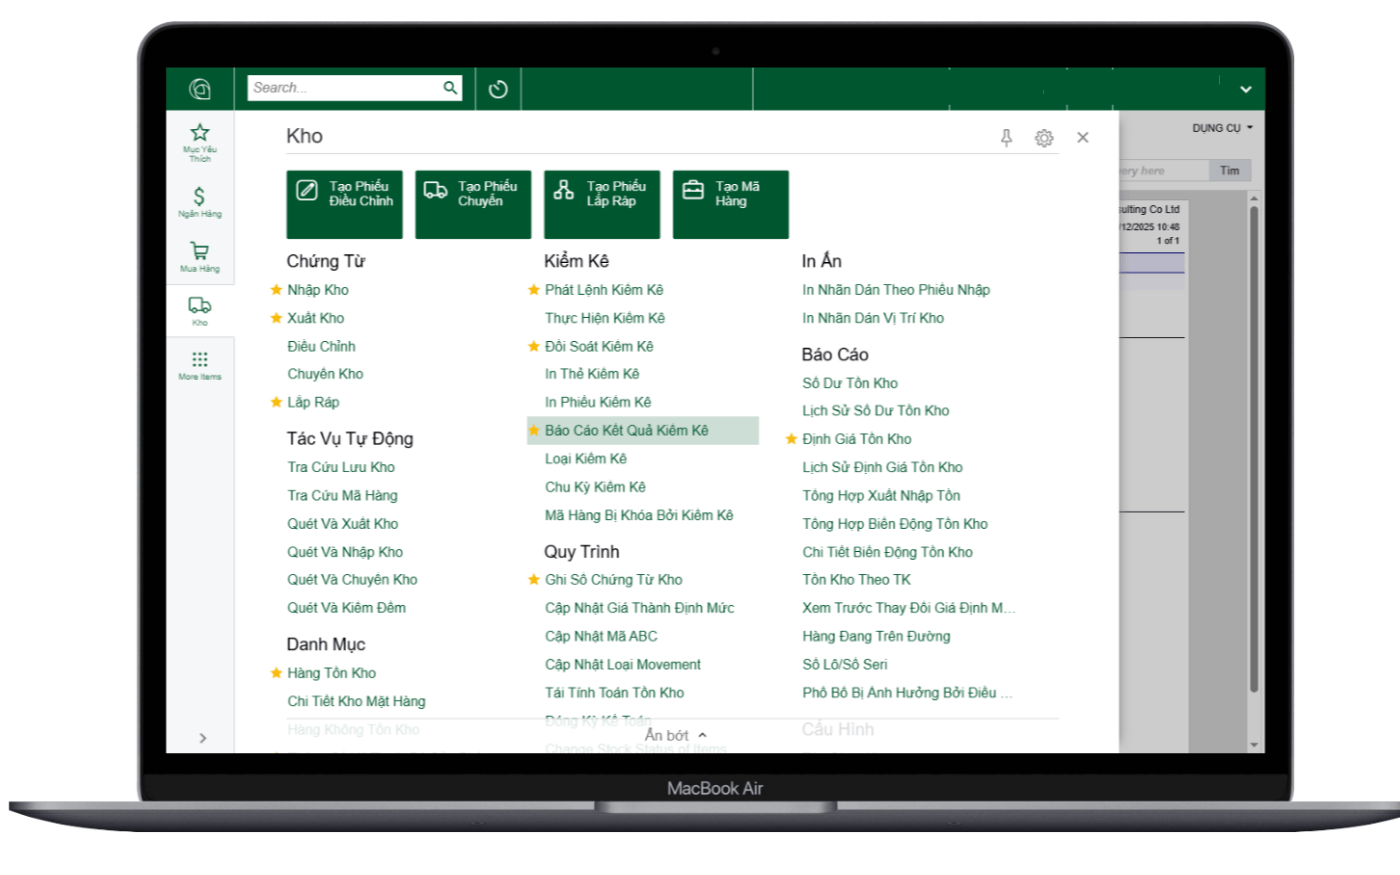Screen dimensions: 1400x875
Task: Click the home logo icon at top left
Action: tap(200, 89)
